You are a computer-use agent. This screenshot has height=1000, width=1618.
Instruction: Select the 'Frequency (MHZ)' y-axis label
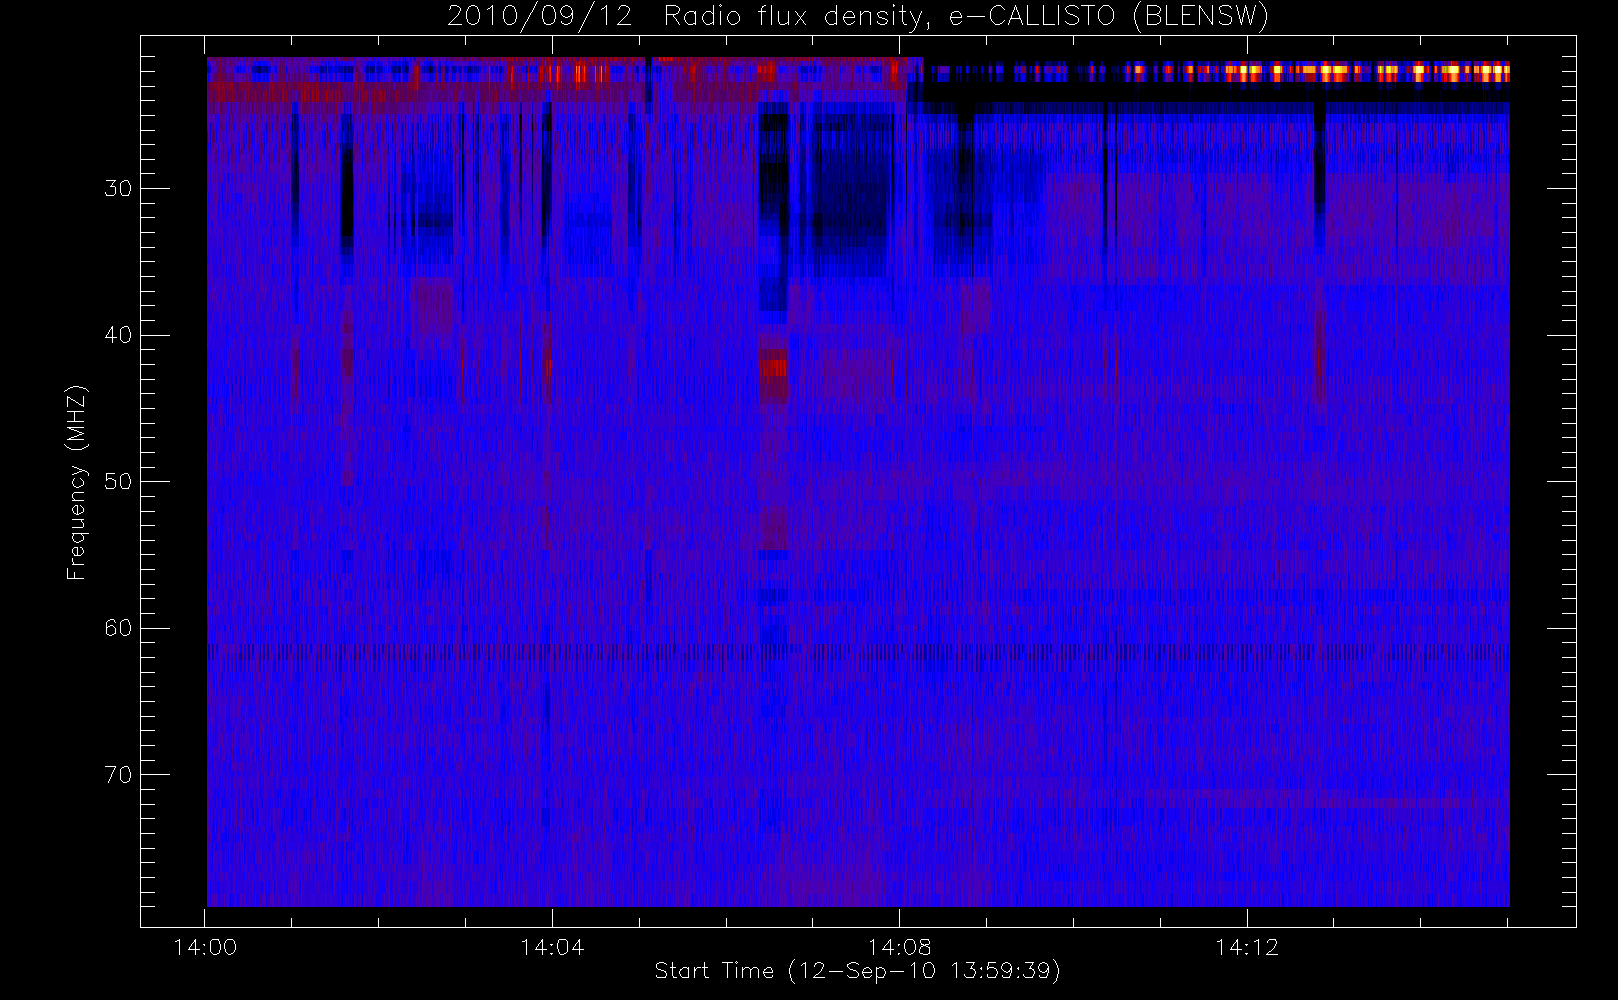point(77,482)
